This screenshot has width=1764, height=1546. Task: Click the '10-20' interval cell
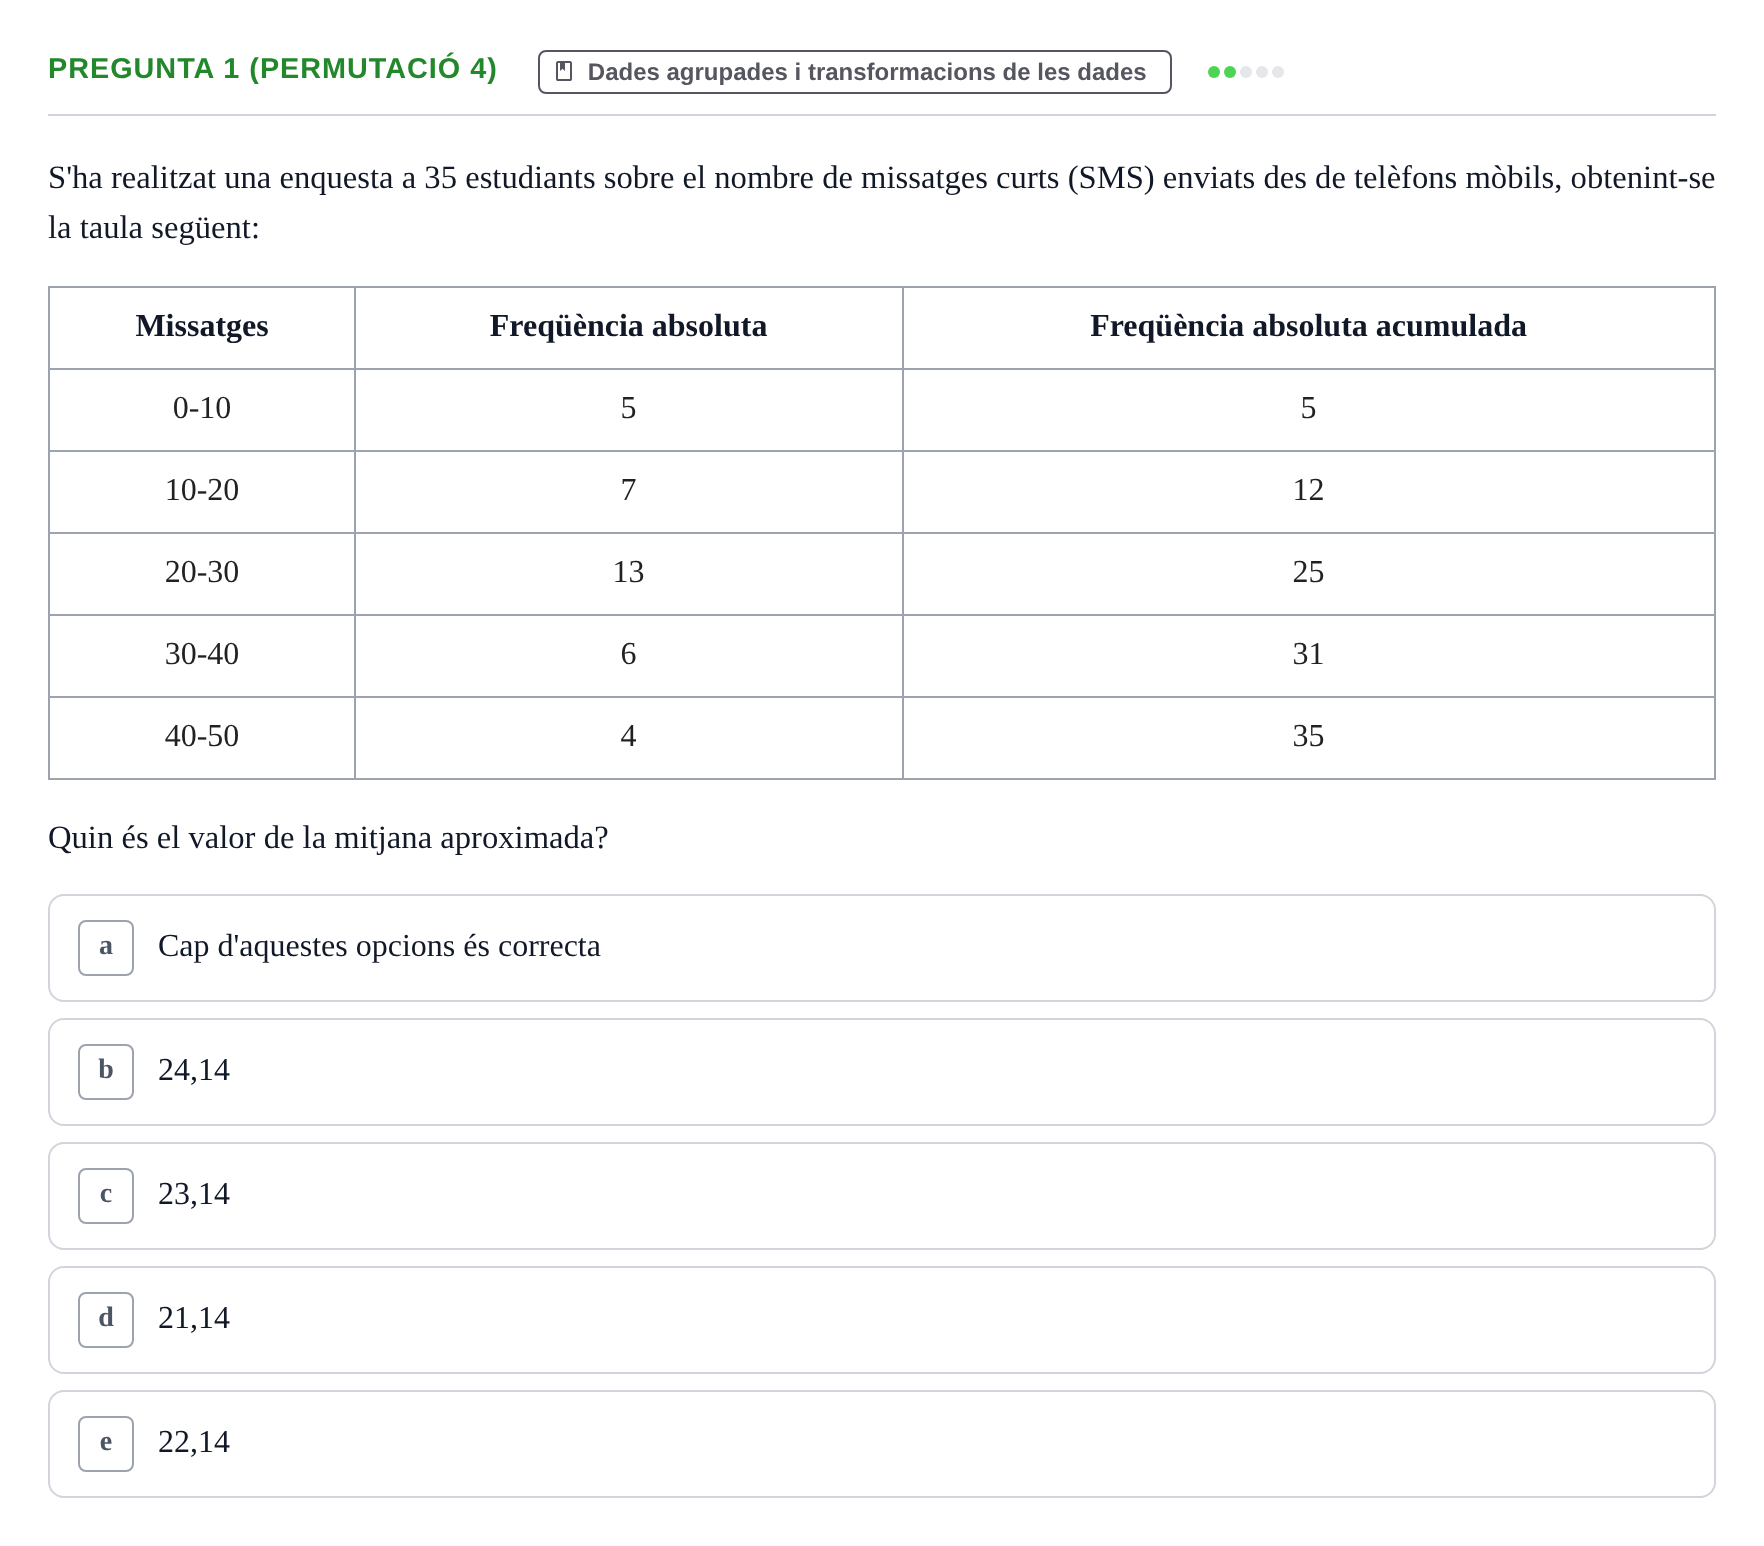coord(202,492)
